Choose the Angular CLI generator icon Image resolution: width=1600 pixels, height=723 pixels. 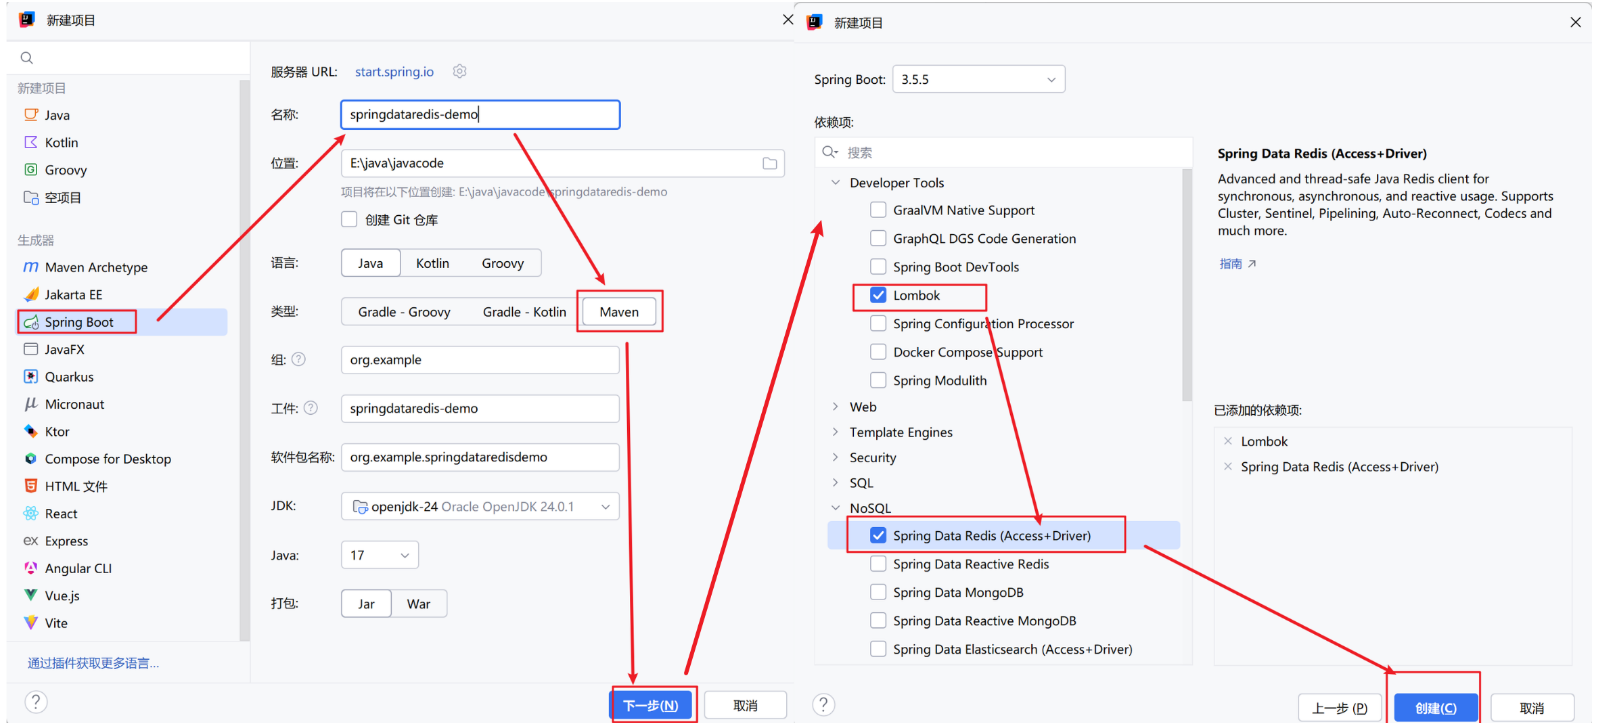31,568
